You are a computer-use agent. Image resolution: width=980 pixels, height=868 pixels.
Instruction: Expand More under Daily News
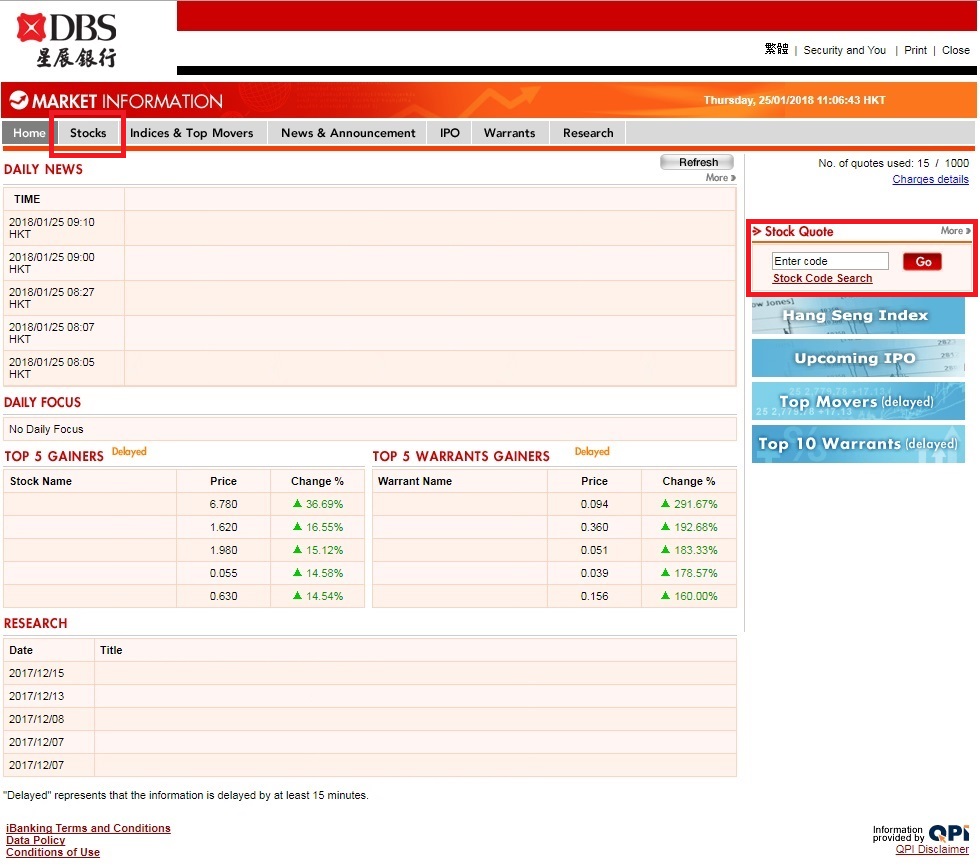tap(720, 178)
